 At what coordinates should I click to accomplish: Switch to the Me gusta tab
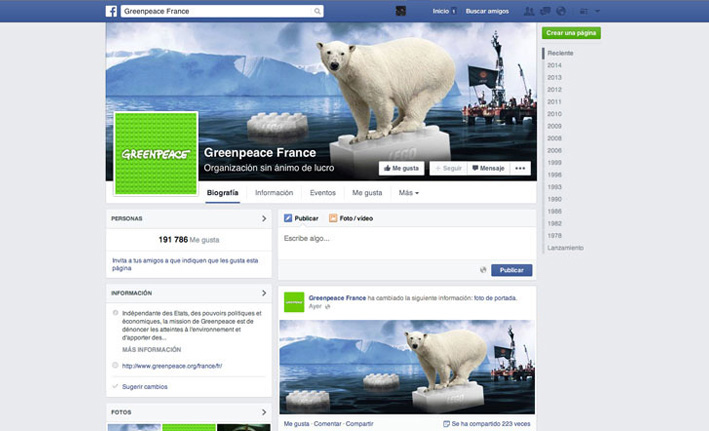point(367,193)
